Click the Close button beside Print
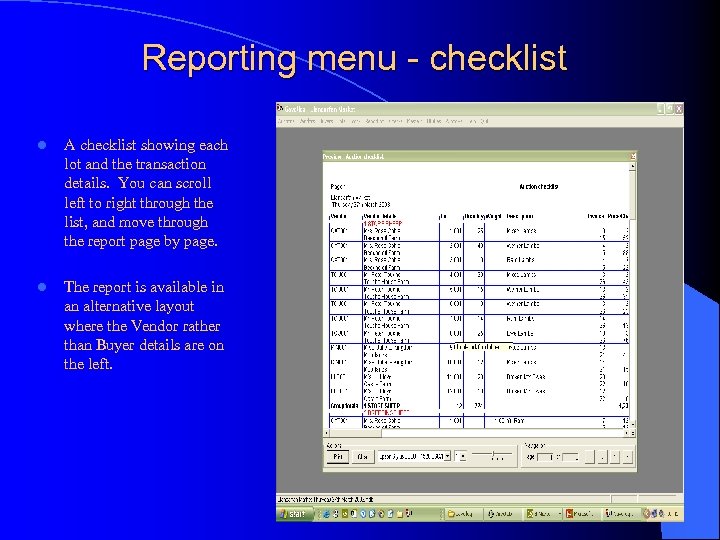This screenshot has width=720, height=540. click(x=363, y=456)
